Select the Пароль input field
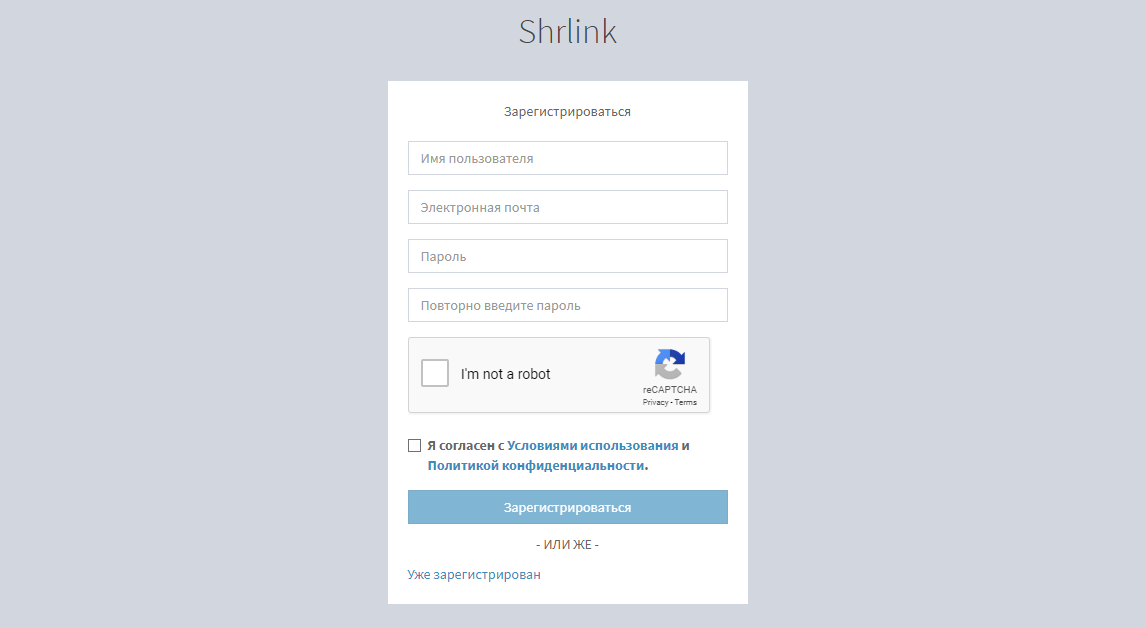 (568, 256)
